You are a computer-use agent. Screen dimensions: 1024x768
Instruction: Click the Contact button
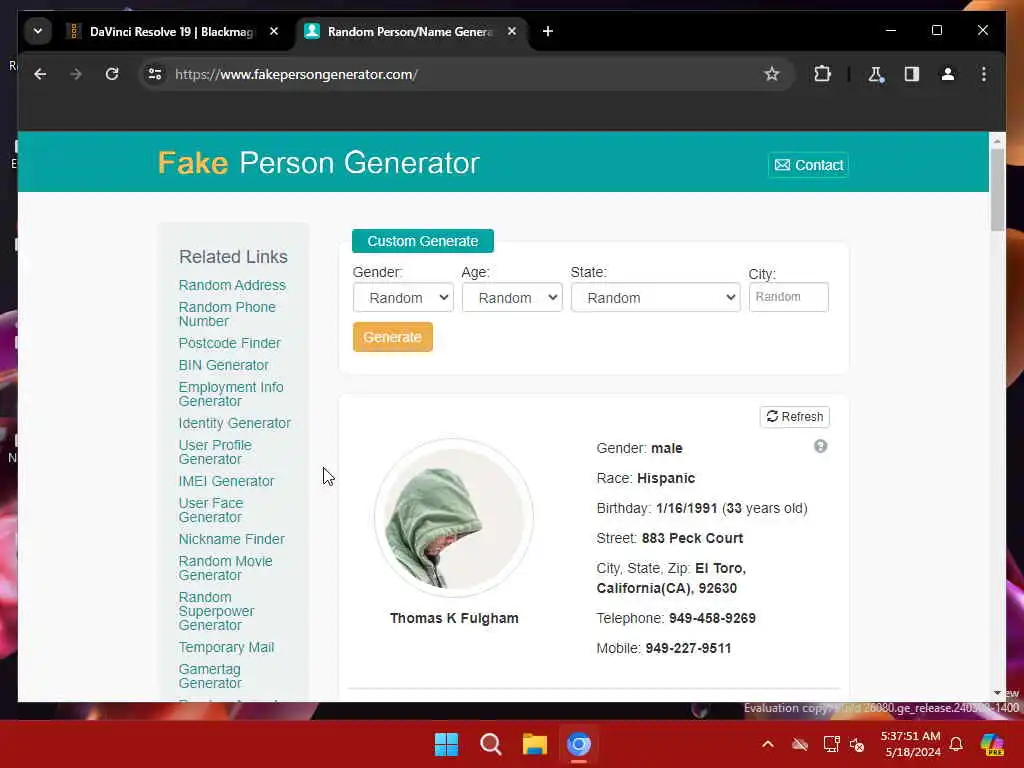click(x=808, y=165)
